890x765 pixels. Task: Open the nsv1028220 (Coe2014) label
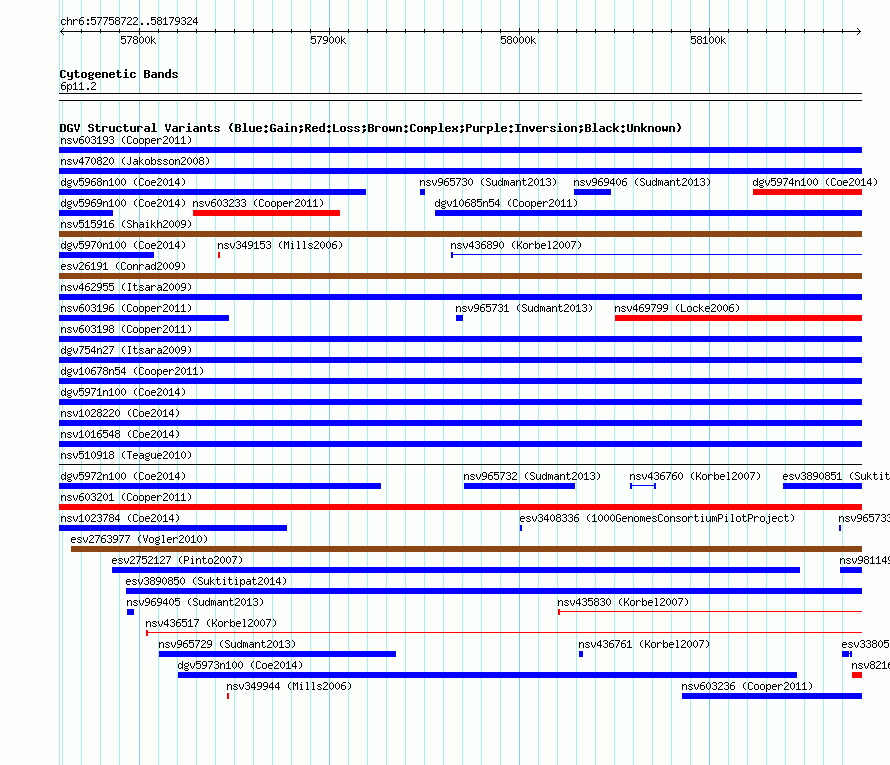point(120,413)
